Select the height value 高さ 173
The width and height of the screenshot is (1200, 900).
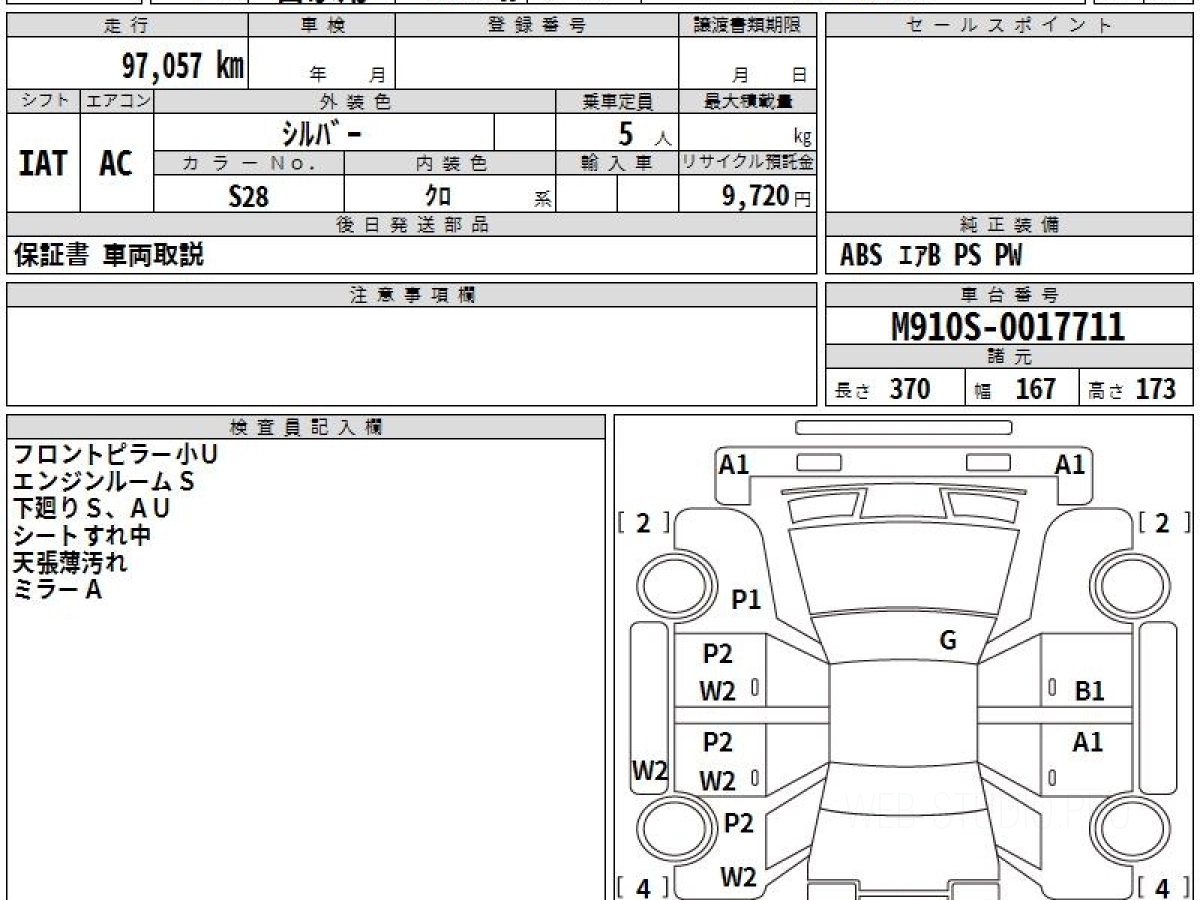(x=1132, y=389)
